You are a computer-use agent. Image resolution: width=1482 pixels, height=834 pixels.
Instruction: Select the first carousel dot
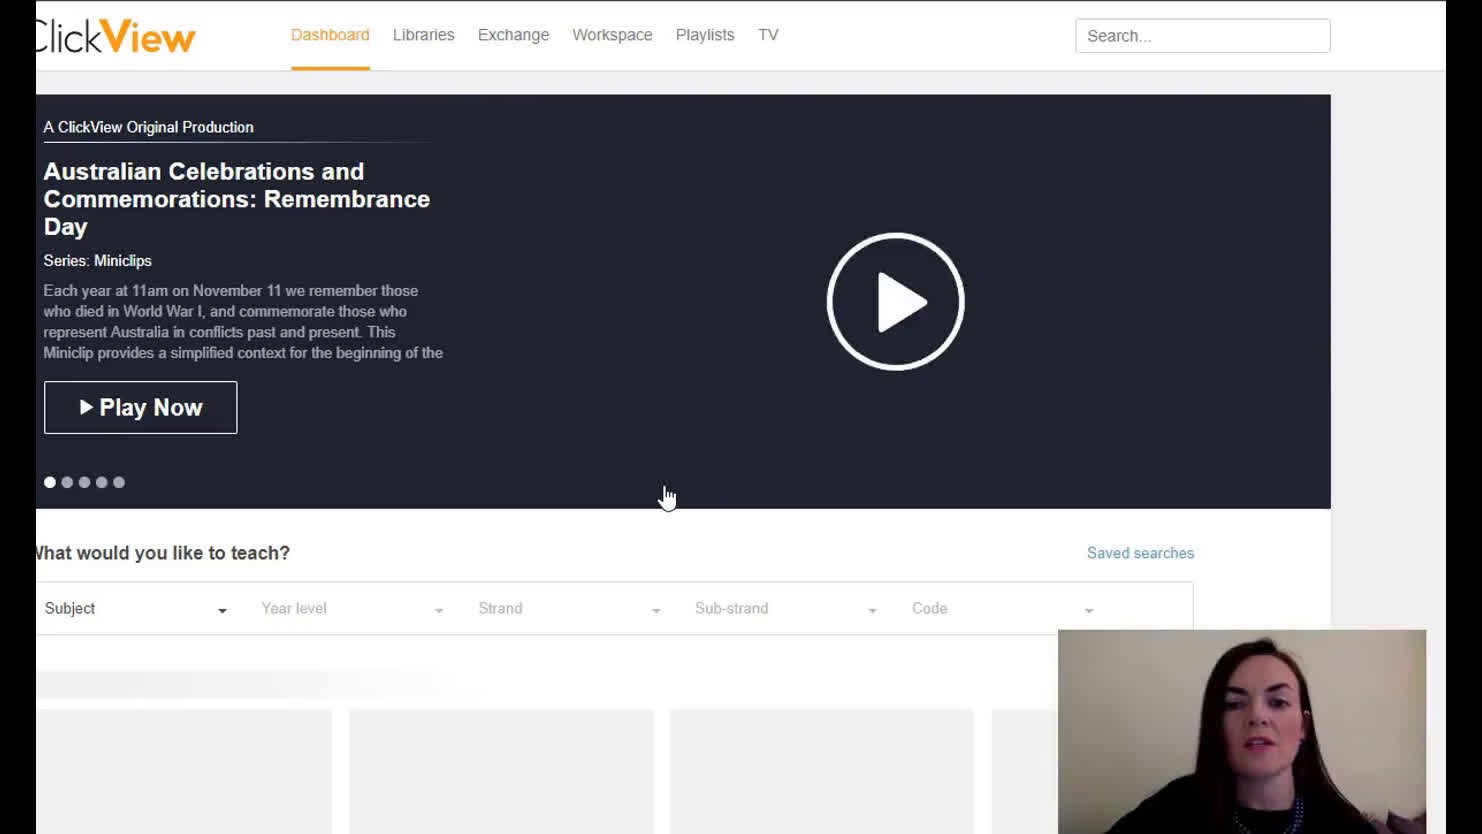click(50, 482)
